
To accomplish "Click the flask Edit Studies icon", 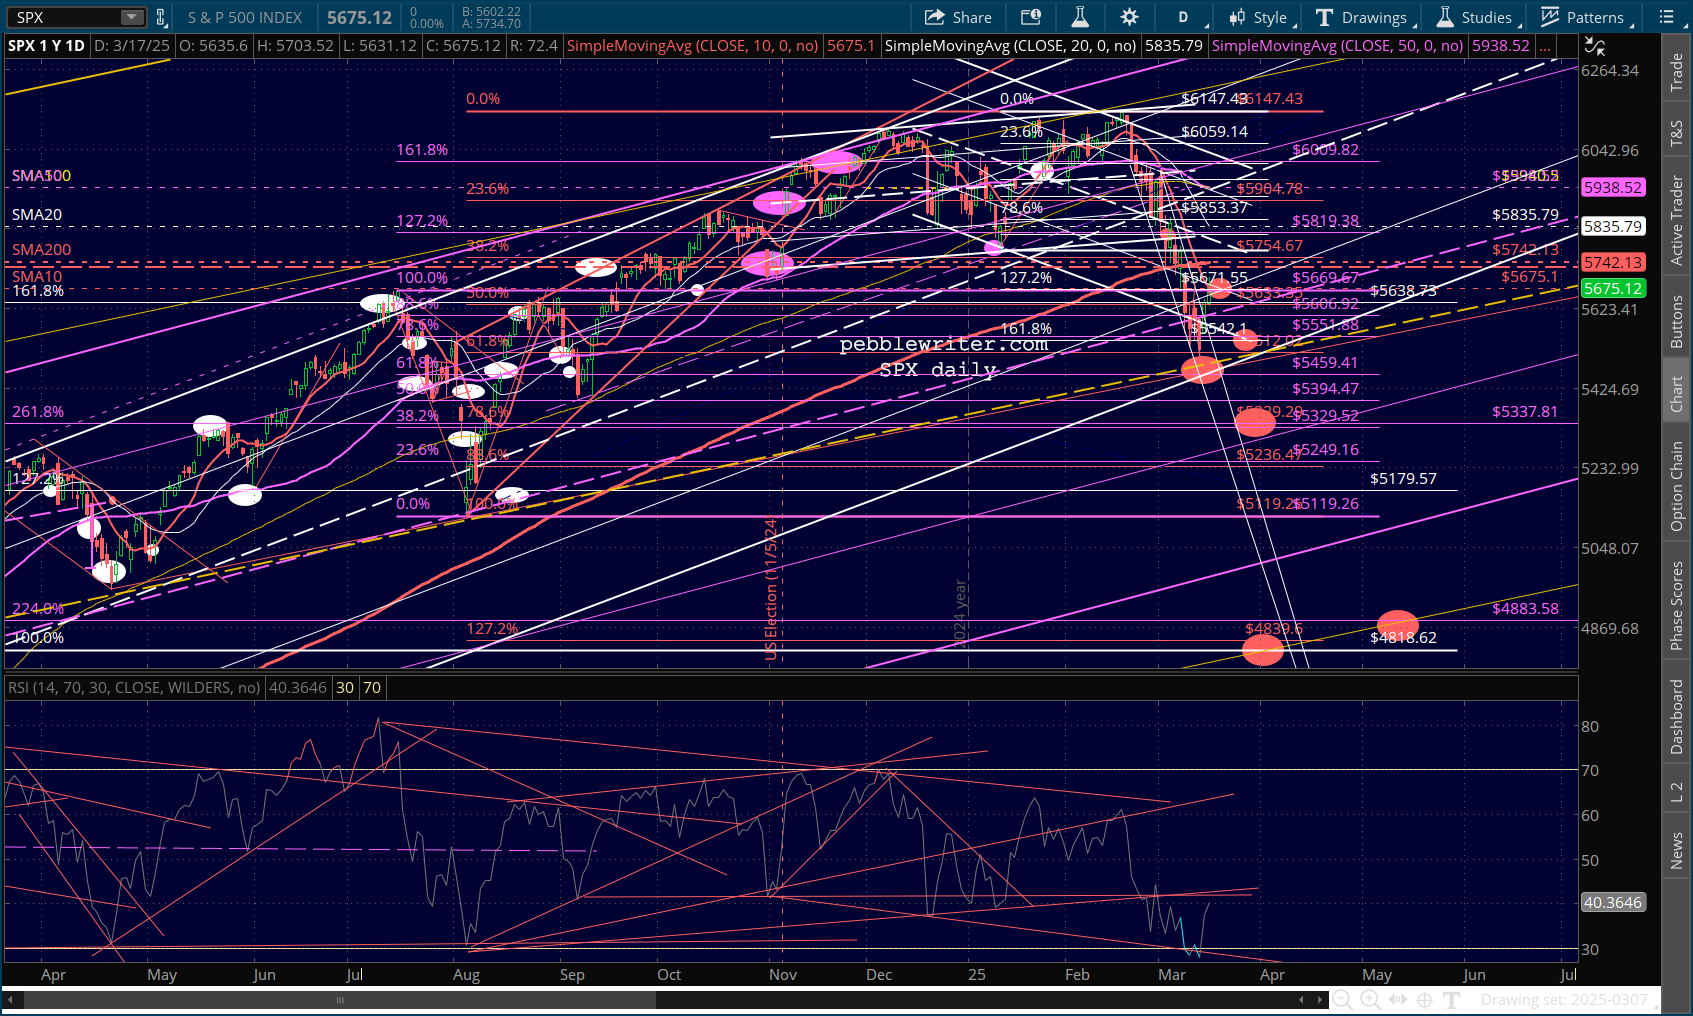I will click(x=1080, y=17).
